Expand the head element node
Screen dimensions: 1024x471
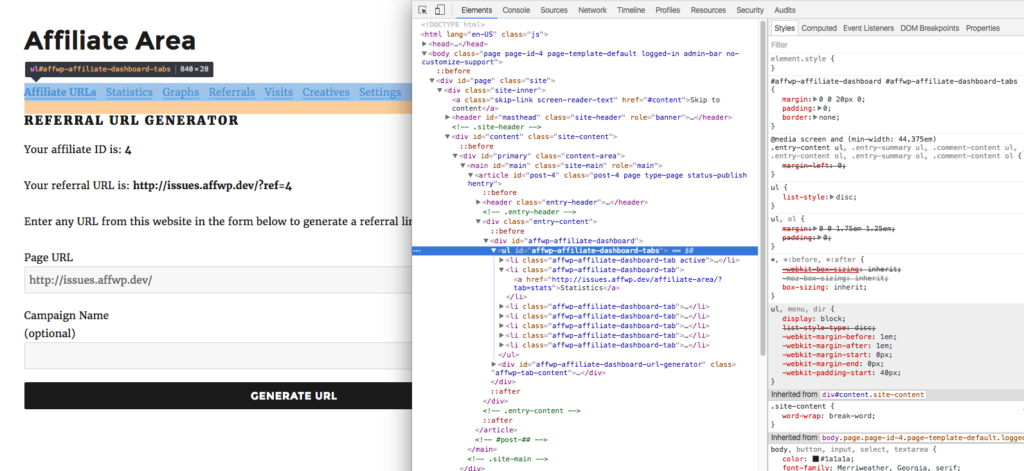tap(425, 44)
